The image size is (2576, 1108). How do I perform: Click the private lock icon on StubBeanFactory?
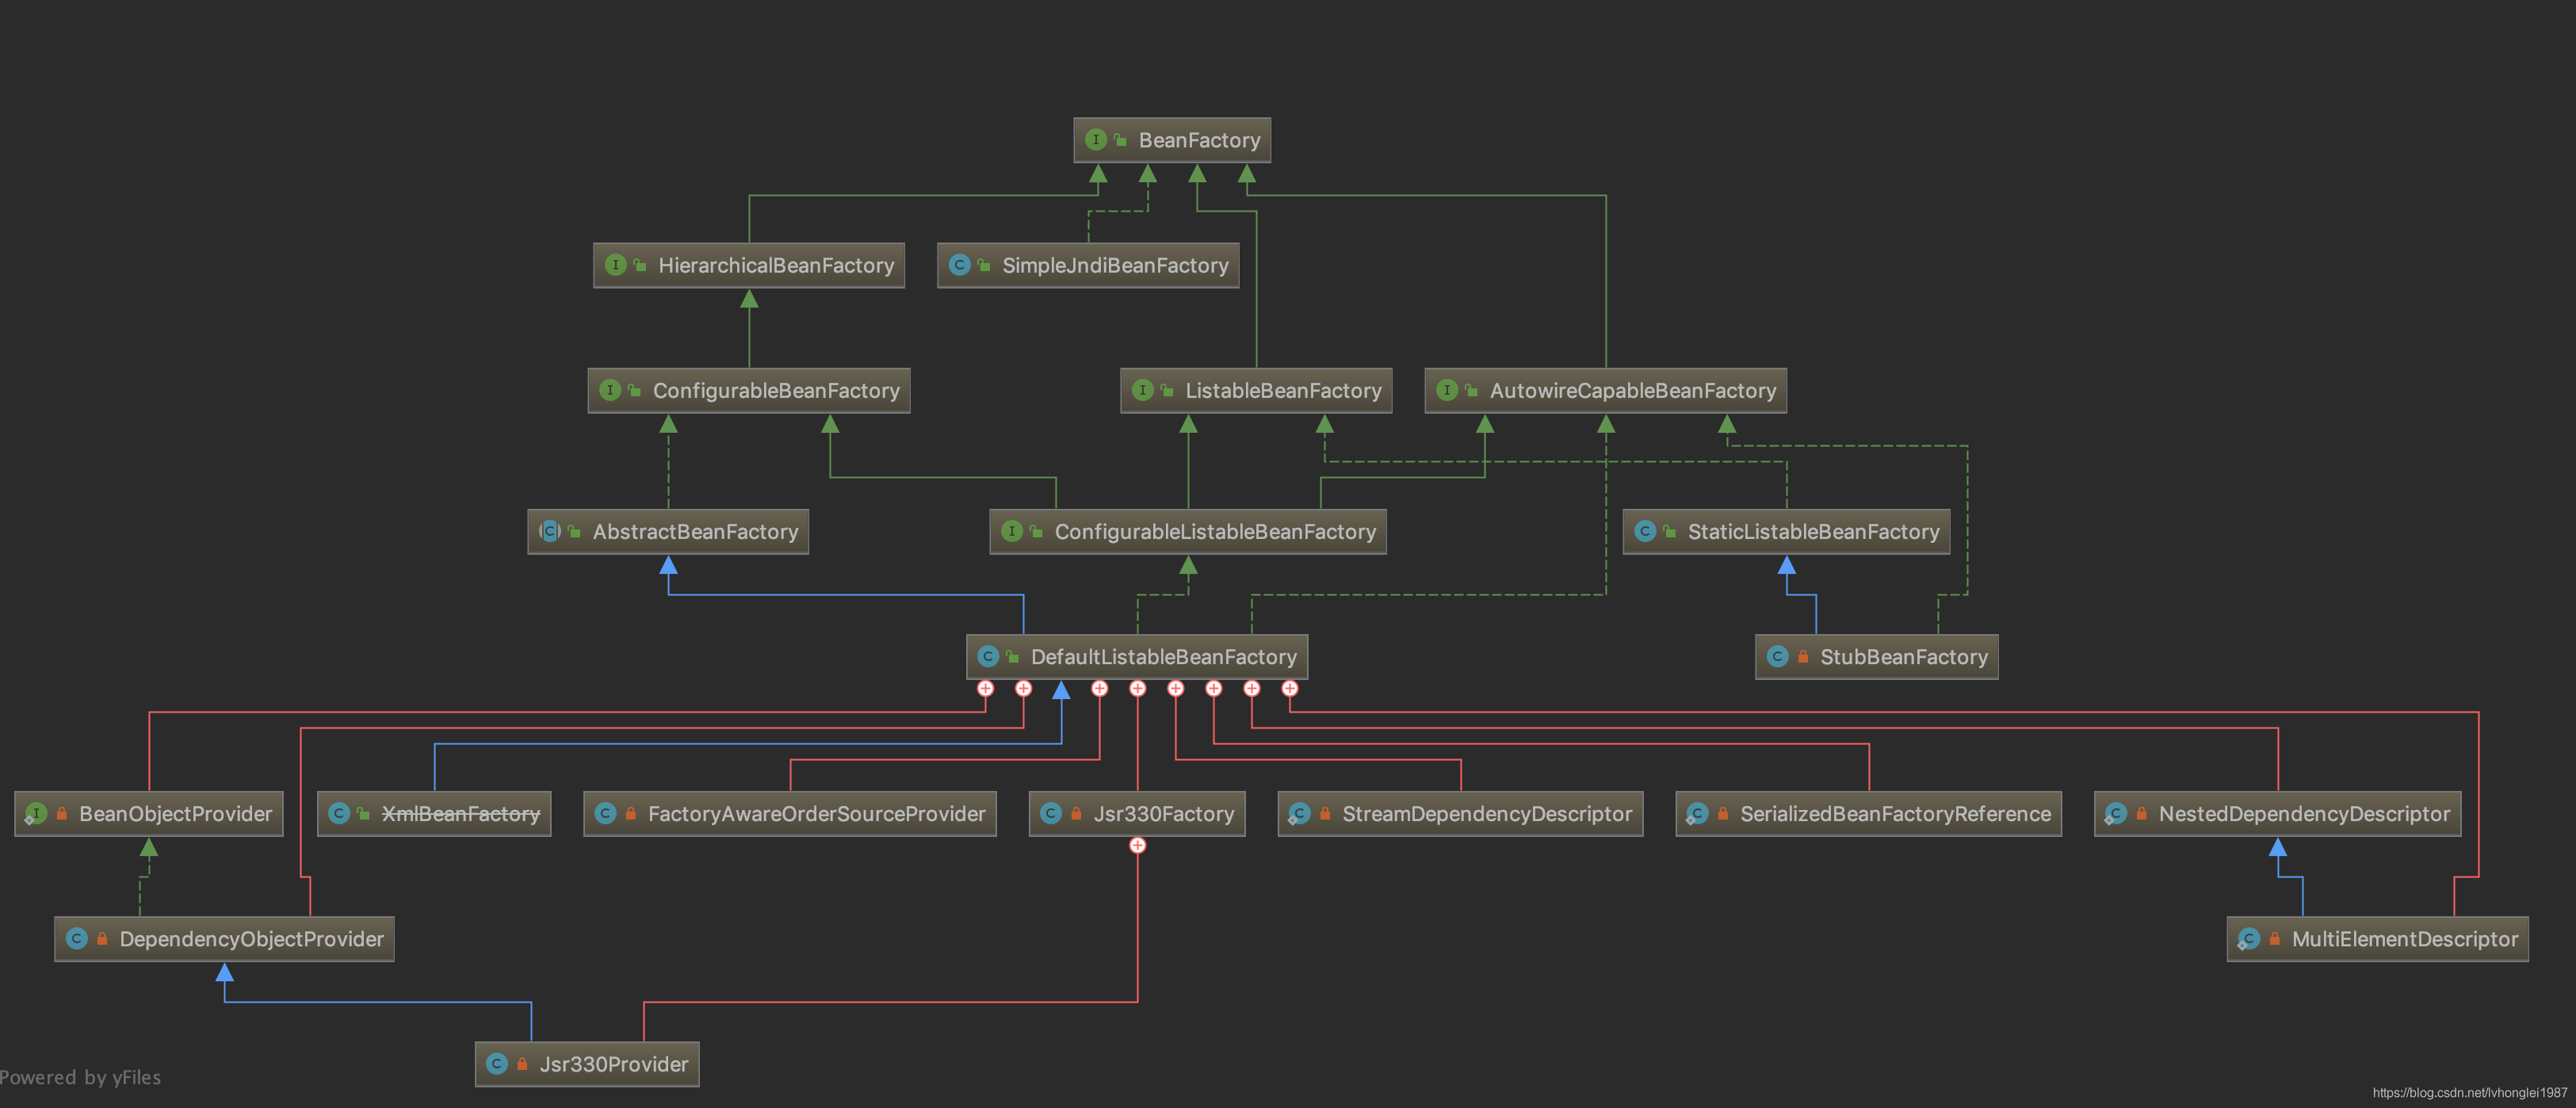pos(1803,657)
